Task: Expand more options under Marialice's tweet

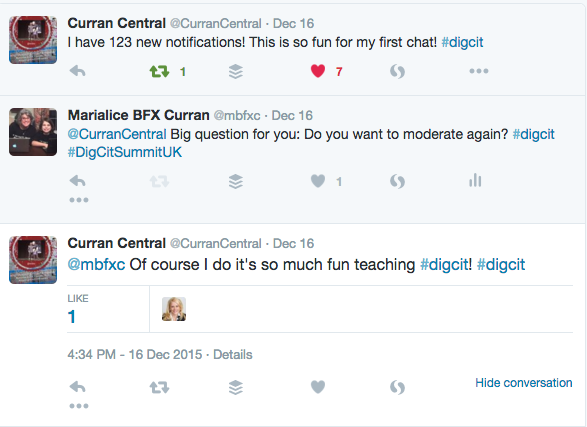Action: tap(79, 200)
